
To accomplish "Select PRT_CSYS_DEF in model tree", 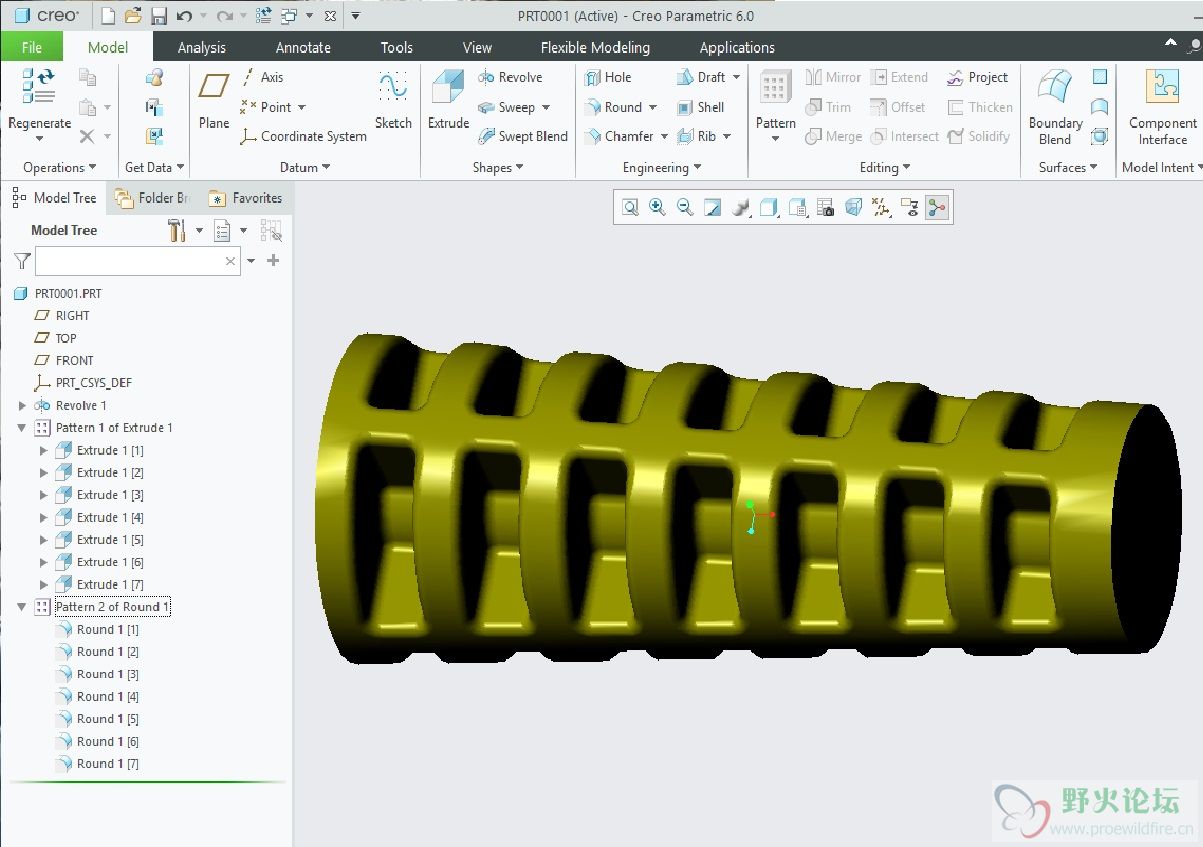I will 93,383.
